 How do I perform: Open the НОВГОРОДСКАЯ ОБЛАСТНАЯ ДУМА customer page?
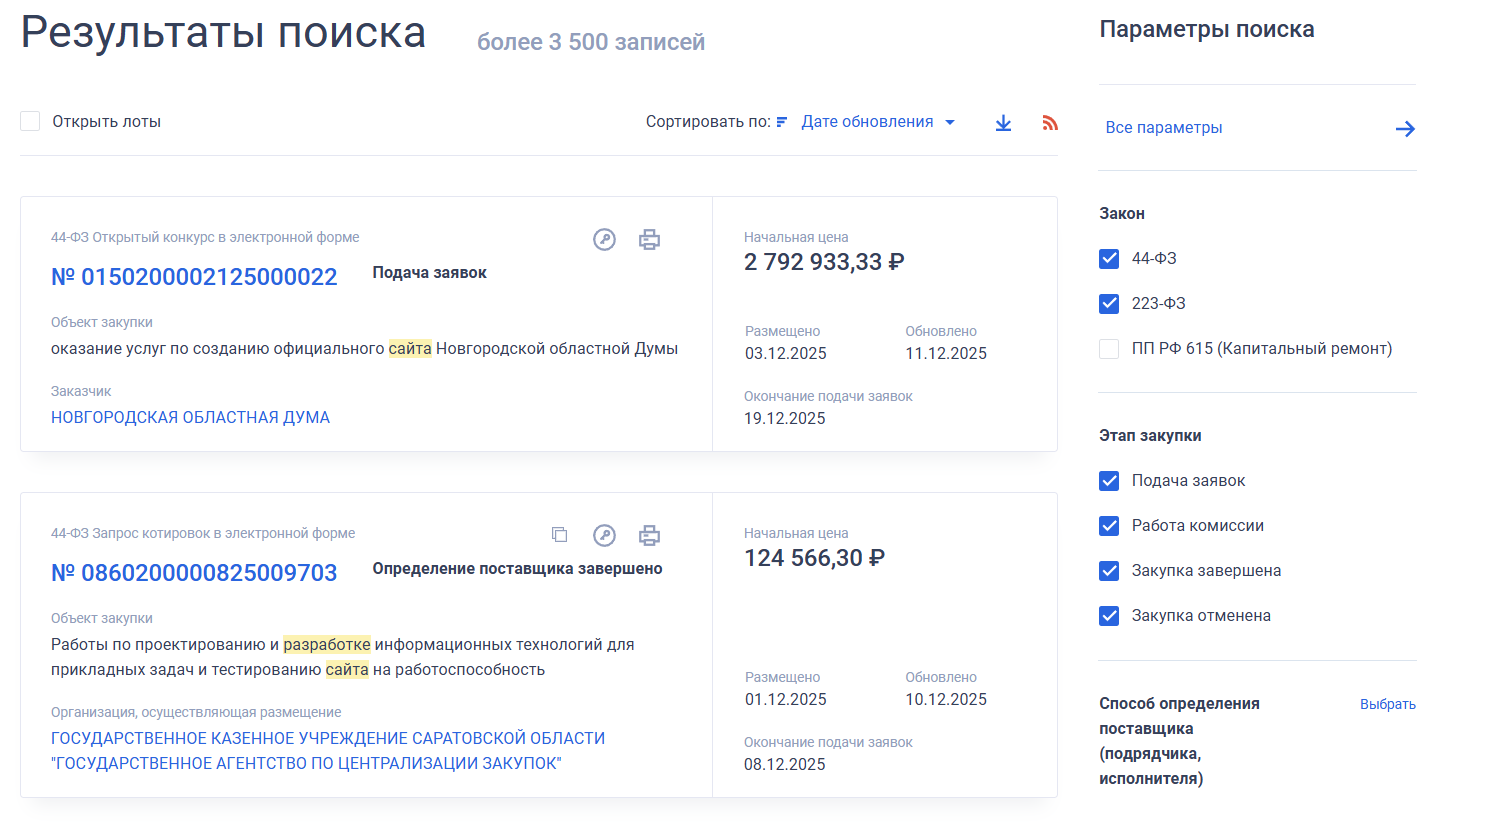click(x=190, y=417)
